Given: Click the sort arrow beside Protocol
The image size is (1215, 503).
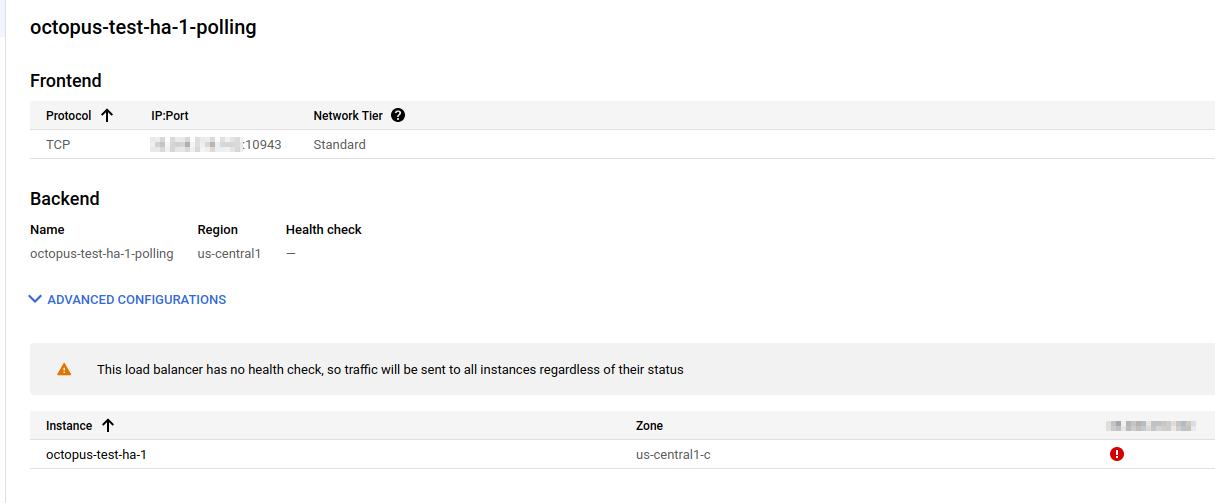Looking at the screenshot, I should coord(107,115).
